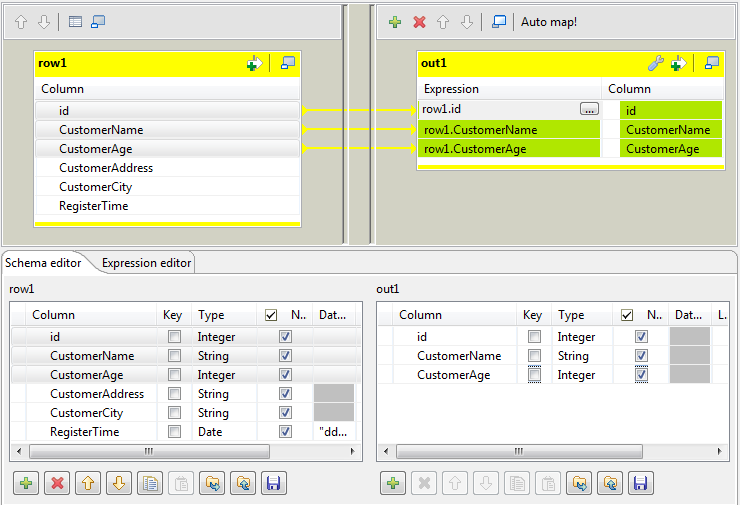Click the row1 schema horizontal scrollbar

click(150, 452)
